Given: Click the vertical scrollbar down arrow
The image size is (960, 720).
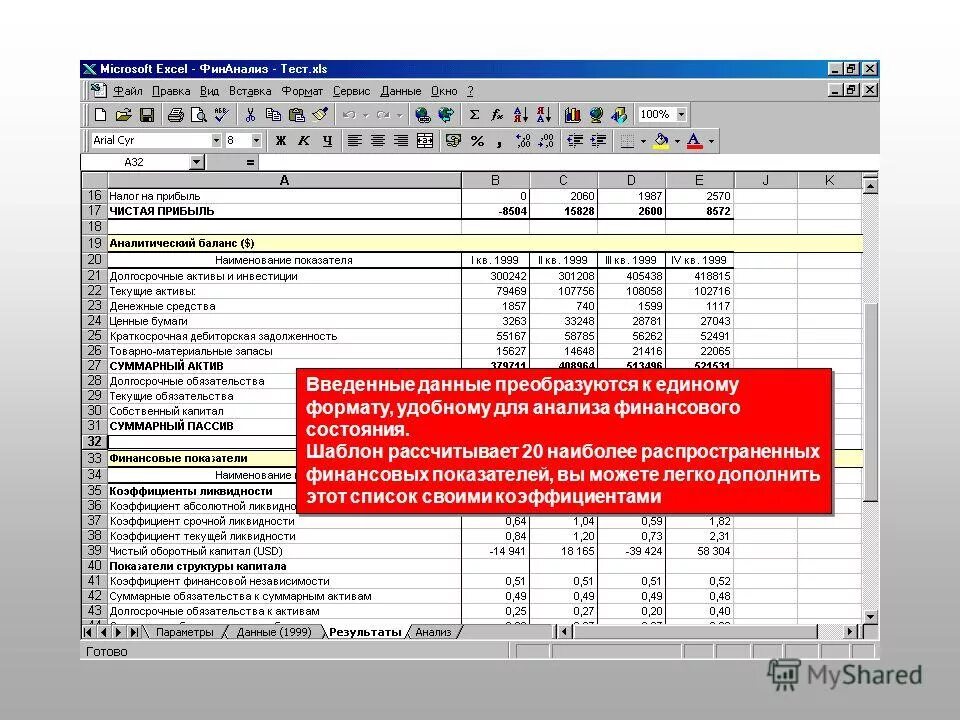Looking at the screenshot, I should (870, 617).
